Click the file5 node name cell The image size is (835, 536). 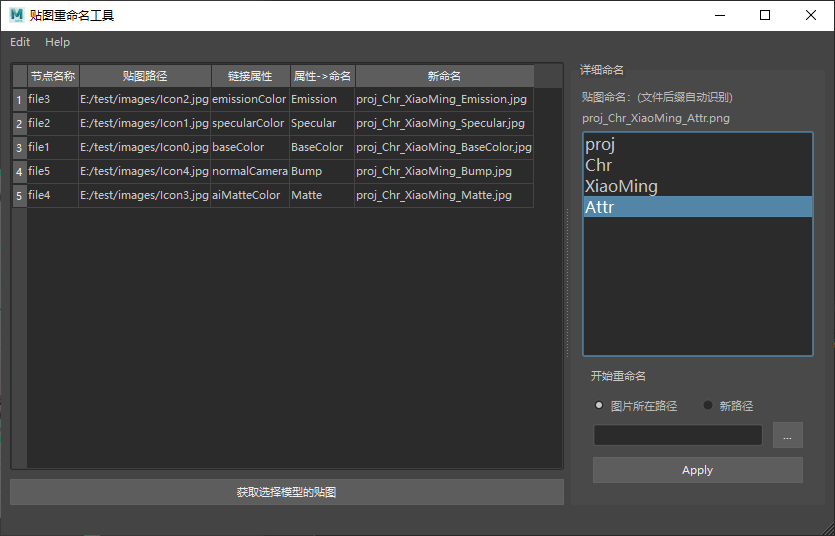[52, 171]
